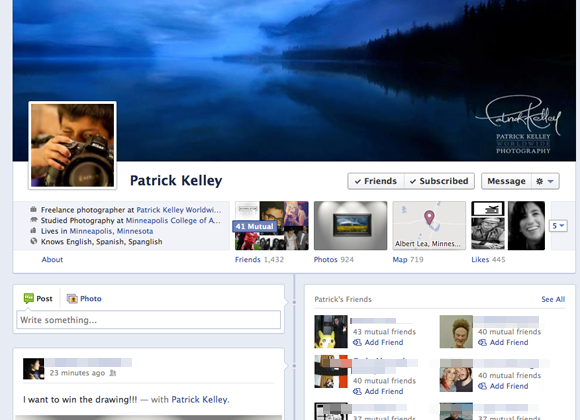The image size is (580, 420).
Task: Open the Friends mutual thumbnail collage
Action: click(x=272, y=226)
